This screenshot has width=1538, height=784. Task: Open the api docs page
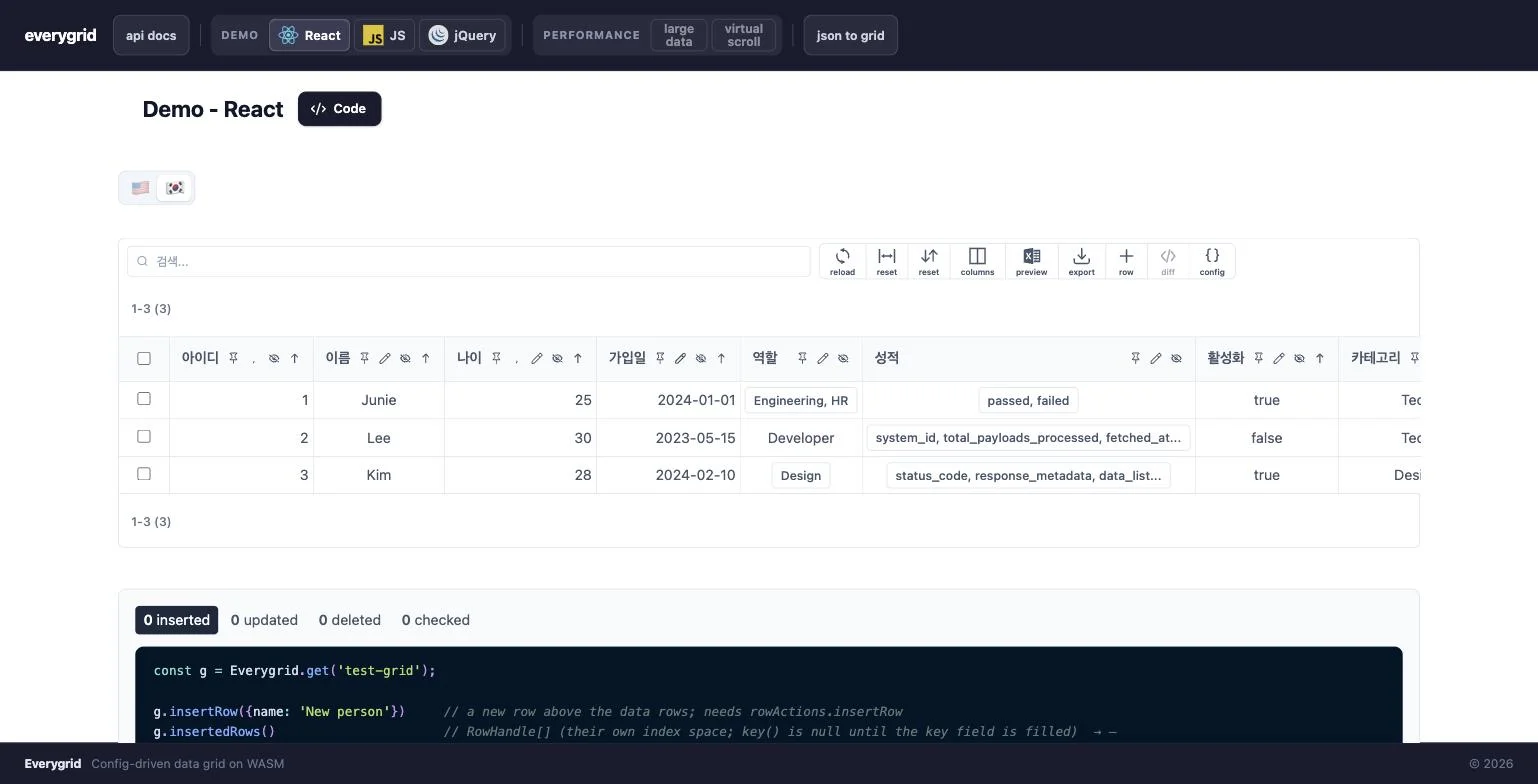coord(151,35)
